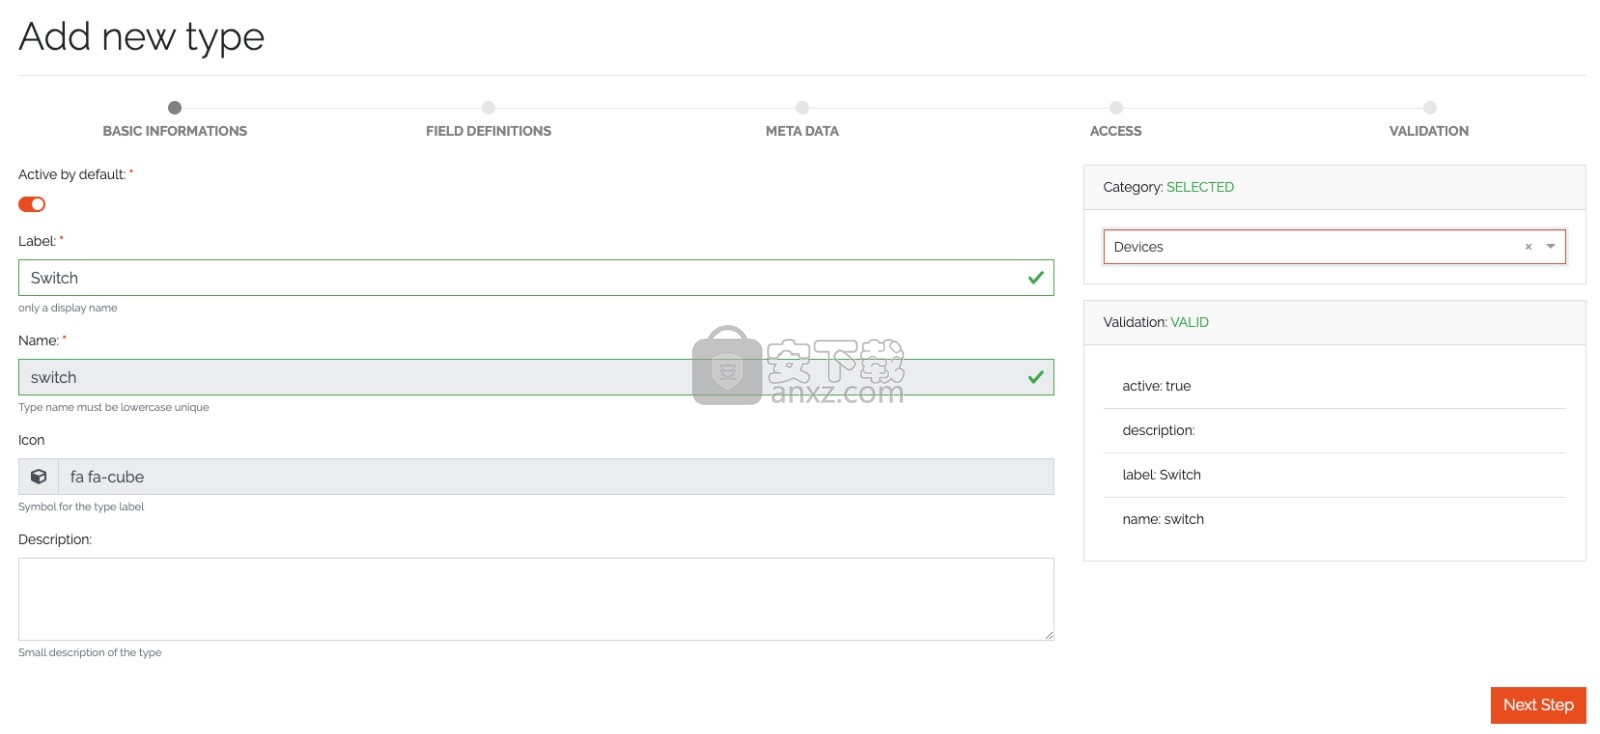1600x734 pixels.
Task: Go to Basic Informations step
Action: [x=175, y=120]
